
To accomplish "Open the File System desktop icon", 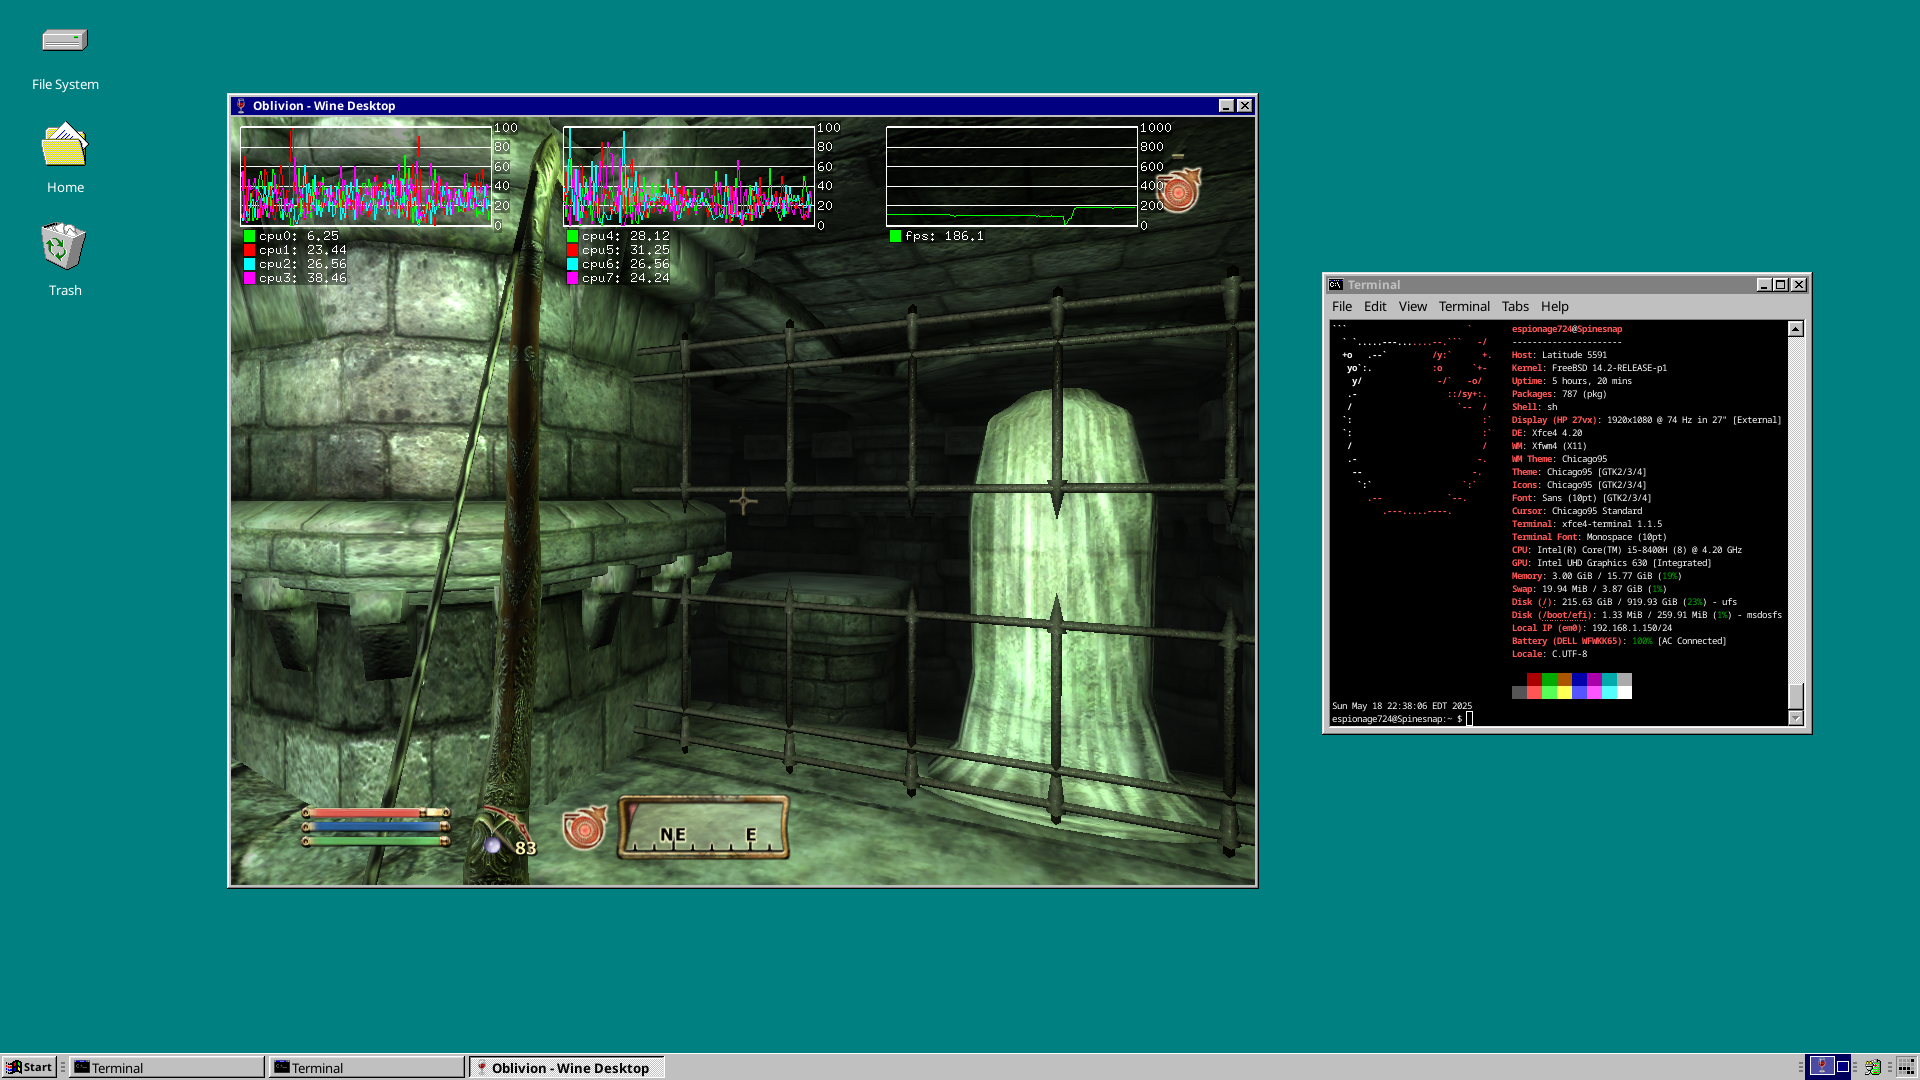I will [x=65, y=41].
